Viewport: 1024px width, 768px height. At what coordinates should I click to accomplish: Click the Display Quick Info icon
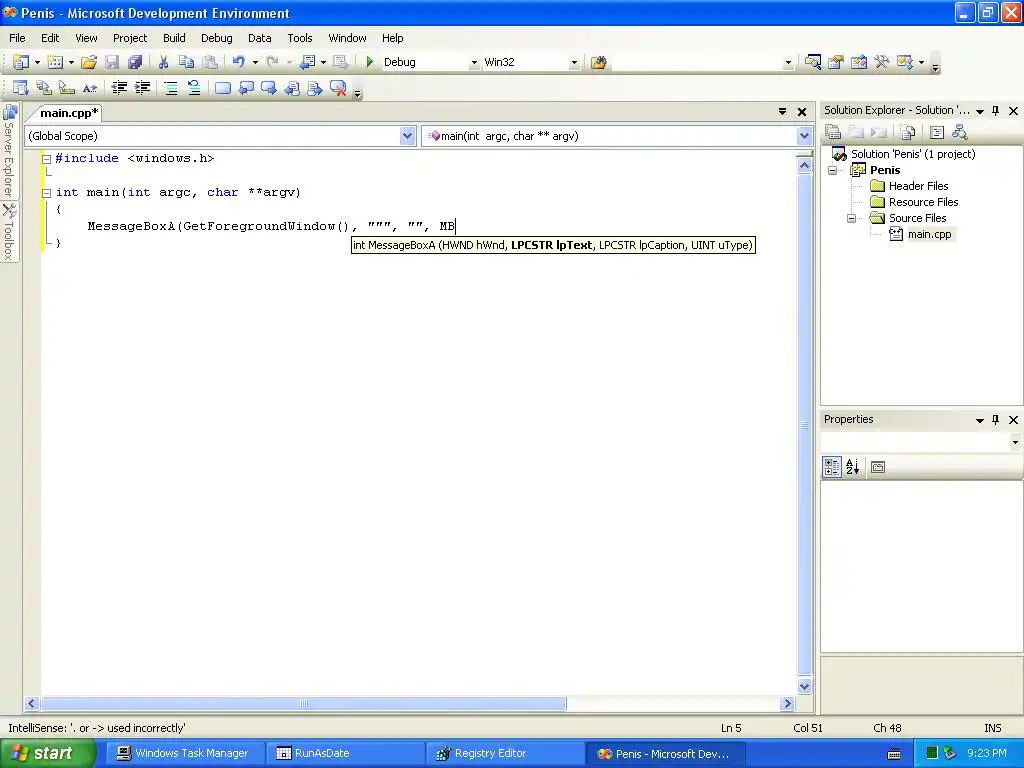point(67,88)
